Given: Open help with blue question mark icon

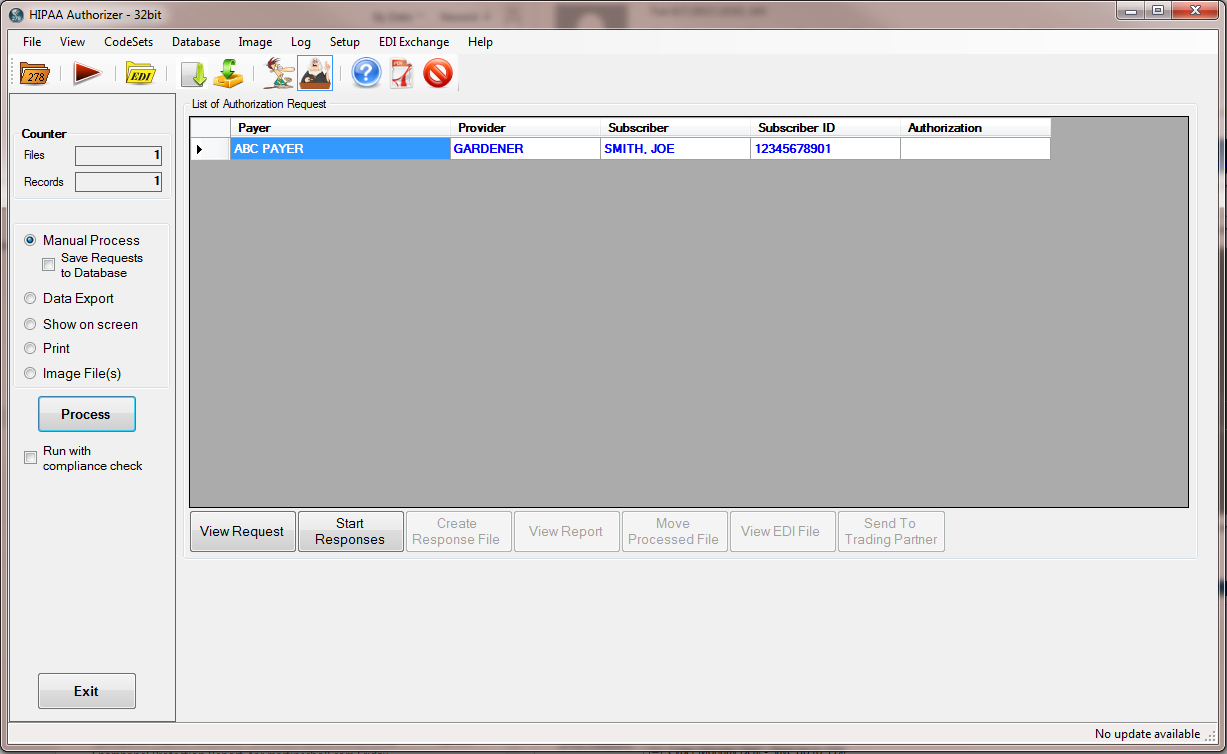Looking at the screenshot, I should [366, 74].
